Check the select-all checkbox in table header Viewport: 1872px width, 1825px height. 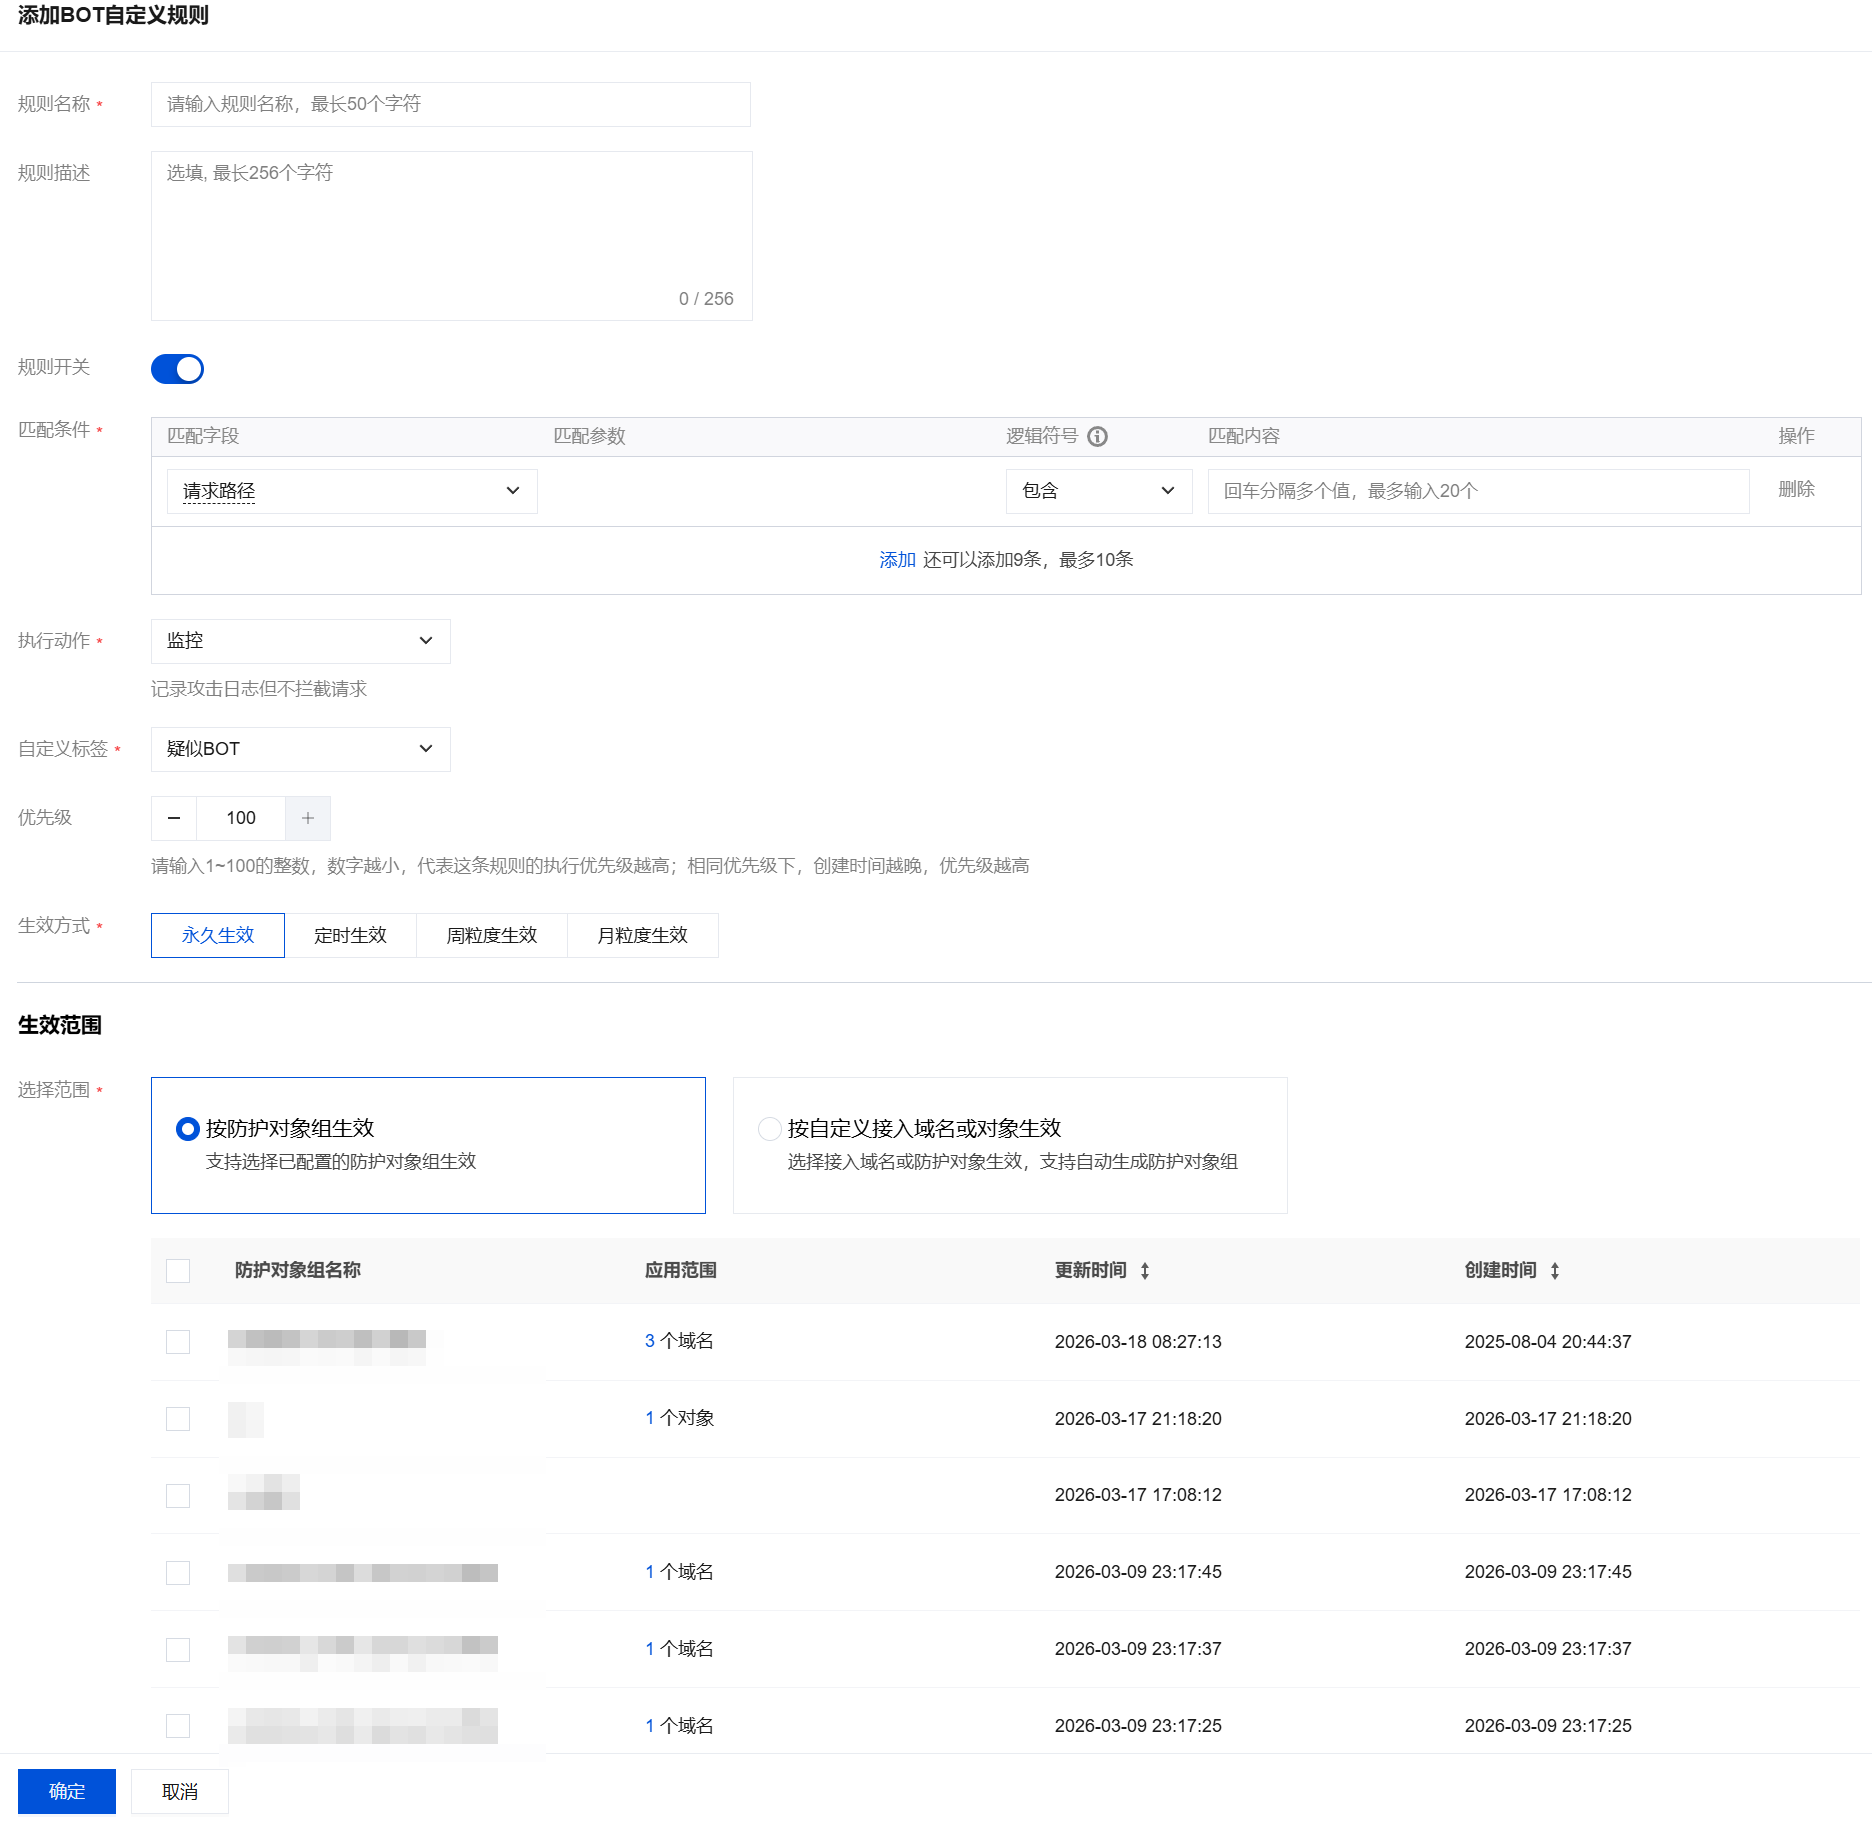(178, 1271)
